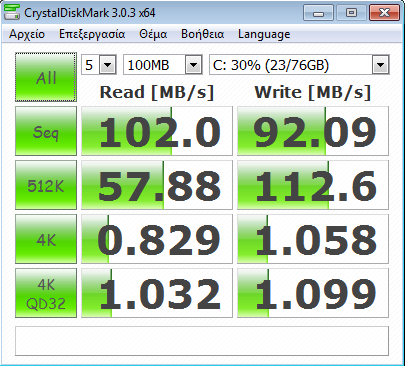Click the 4K write result 1.058
405x366 pixels.
(313, 239)
